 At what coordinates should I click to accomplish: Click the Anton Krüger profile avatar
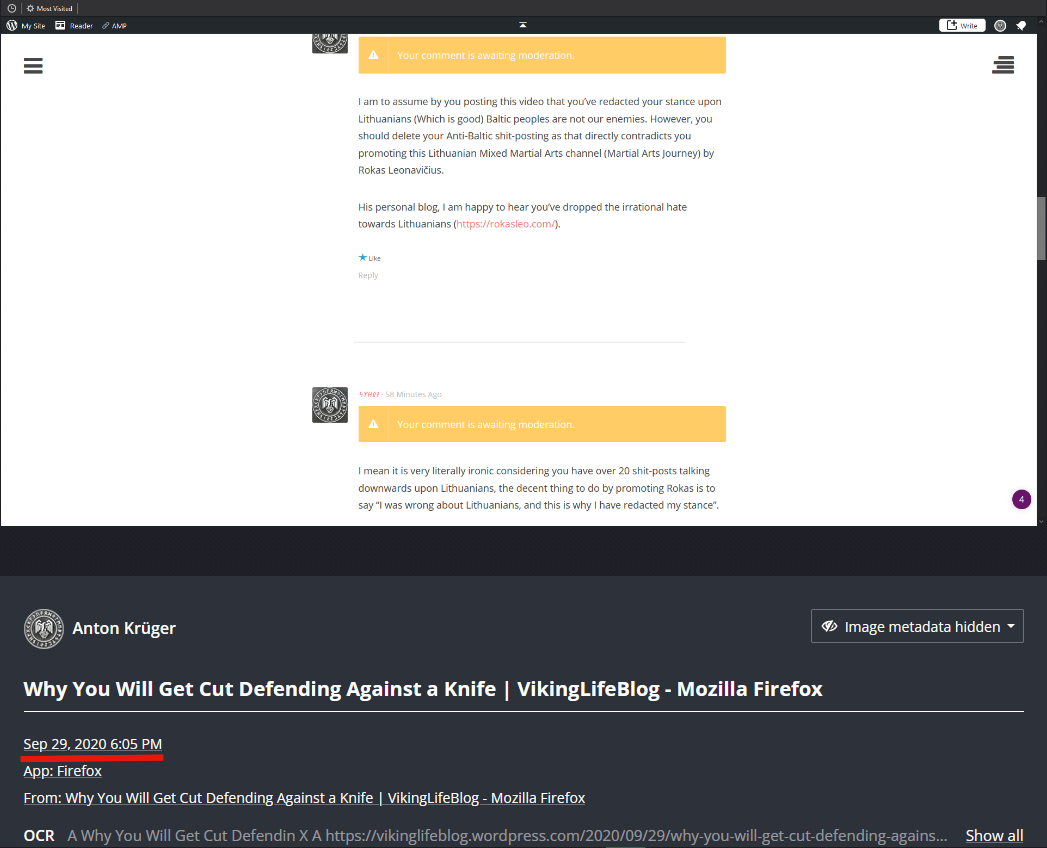(x=43, y=628)
